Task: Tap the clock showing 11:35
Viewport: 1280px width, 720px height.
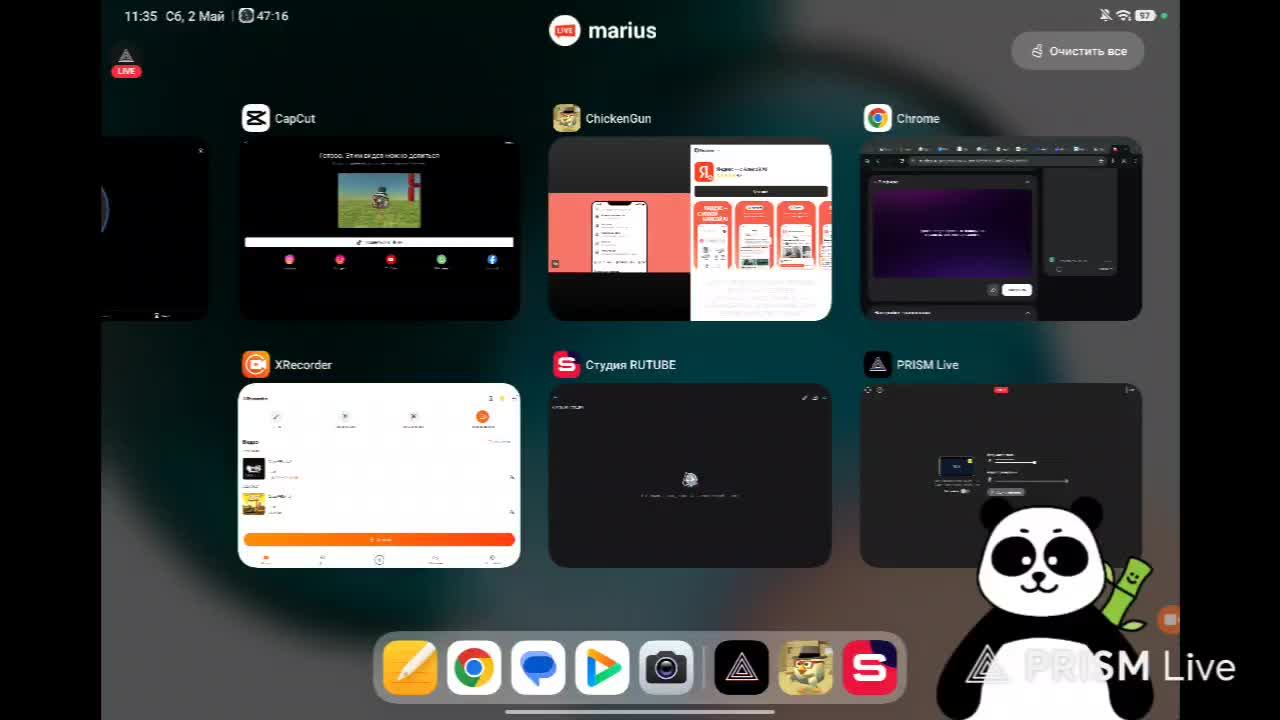Action: [141, 16]
